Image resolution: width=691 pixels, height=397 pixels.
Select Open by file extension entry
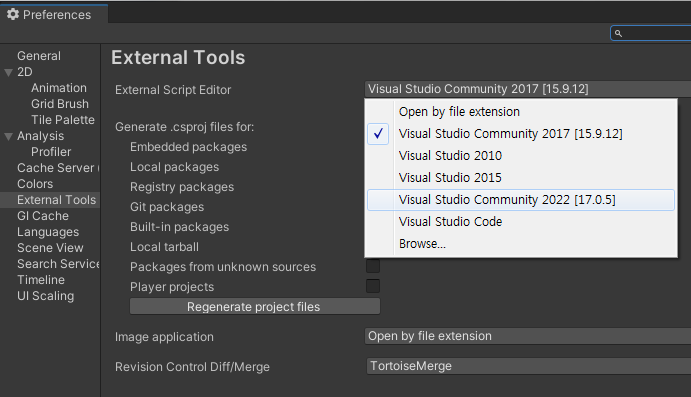coord(521,112)
